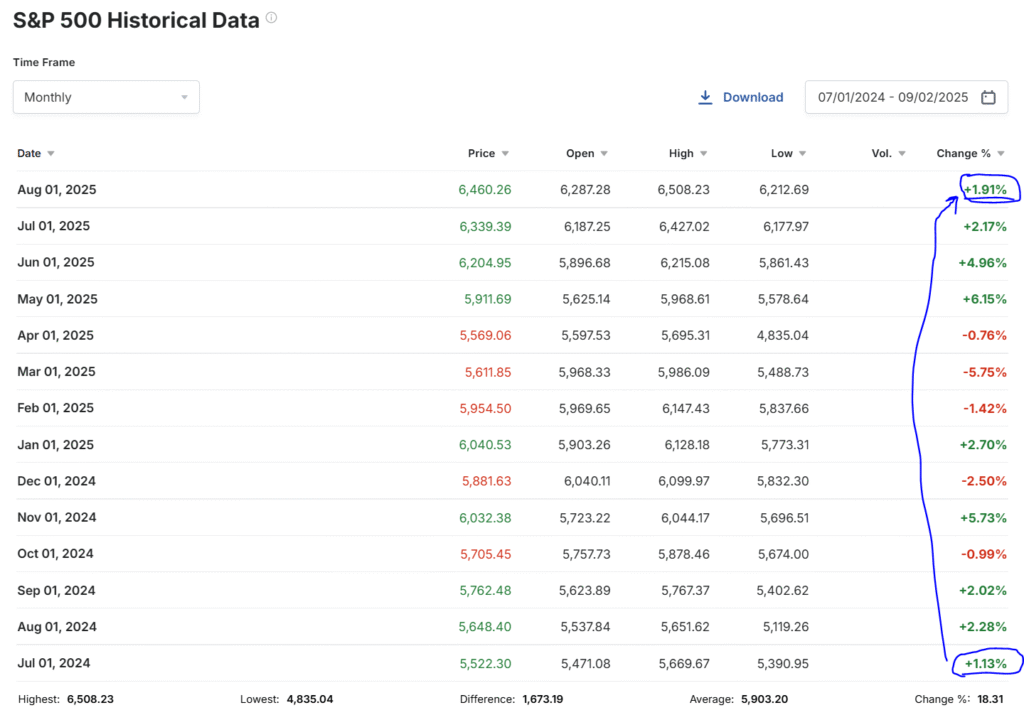The image size is (1024, 715).
Task: Click the price value 6,204.95
Action: [x=485, y=262]
